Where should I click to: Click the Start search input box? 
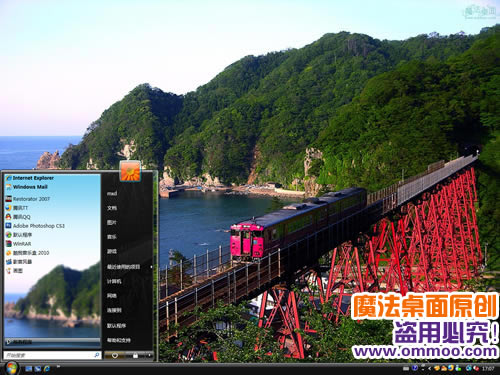[x=52, y=355]
